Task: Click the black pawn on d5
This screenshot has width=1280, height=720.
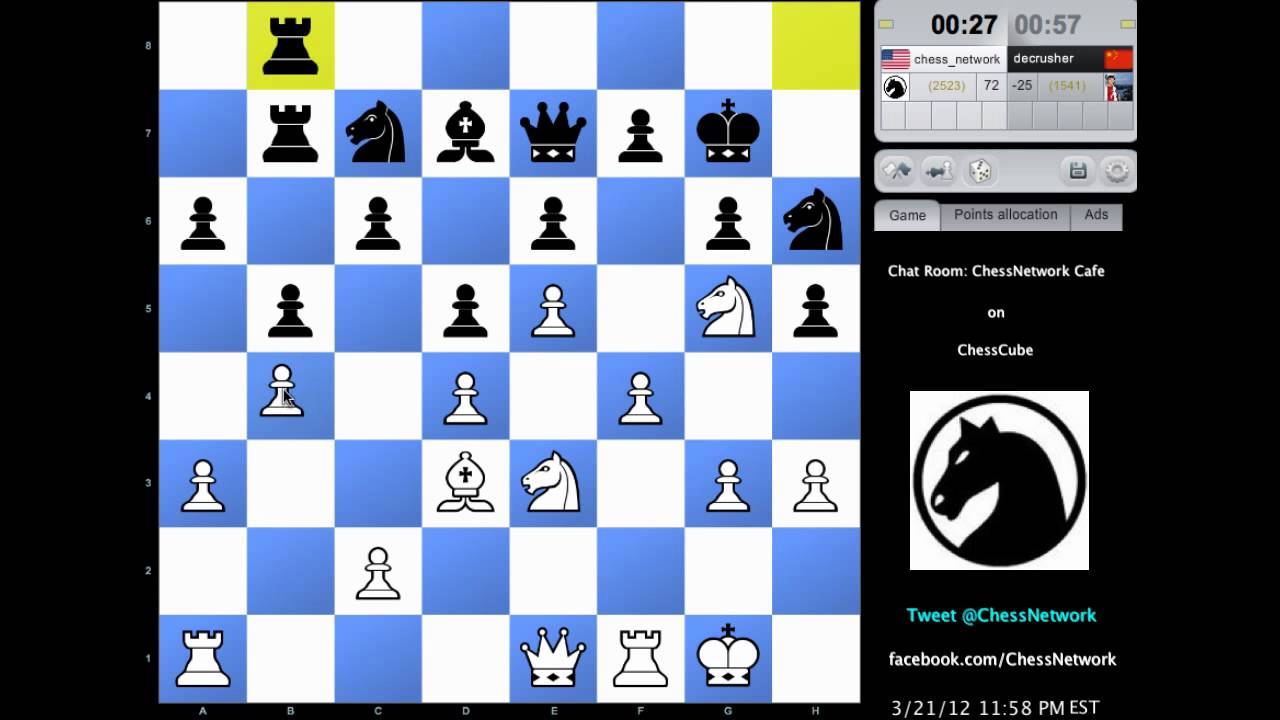Action: coord(465,311)
